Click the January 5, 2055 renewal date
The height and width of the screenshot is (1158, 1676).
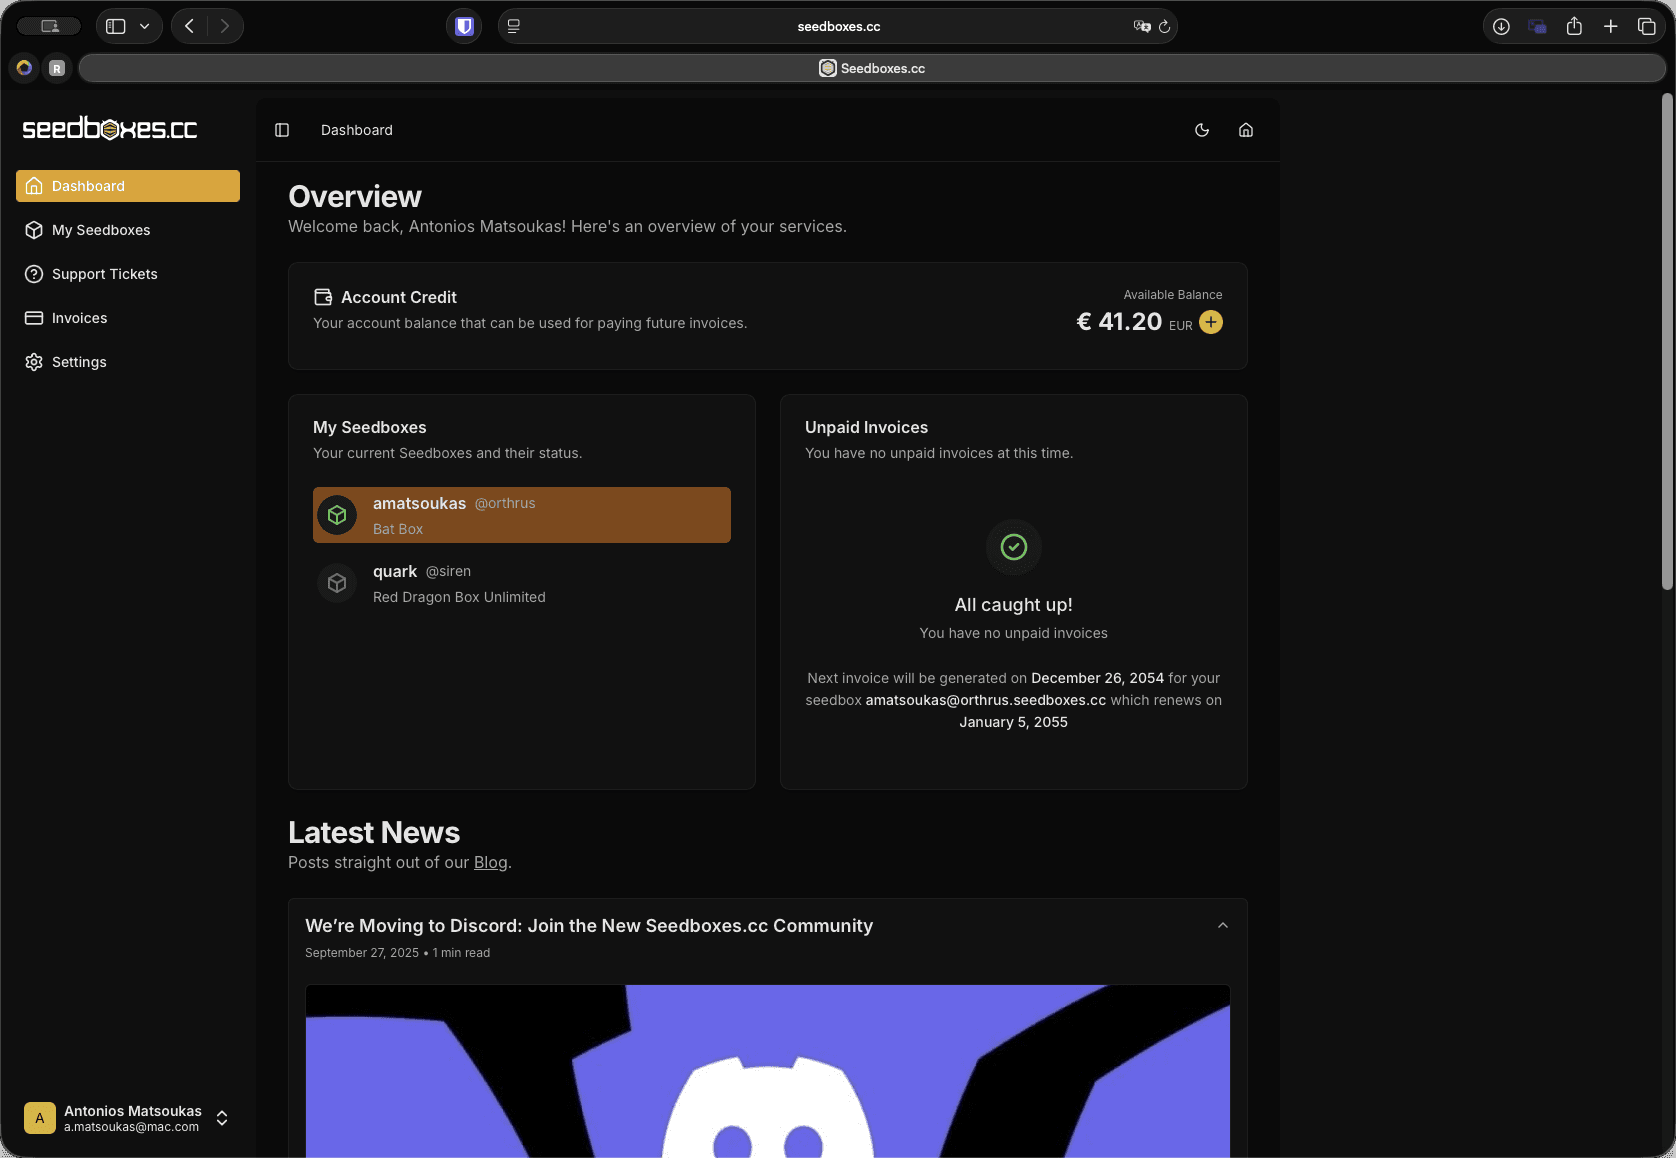point(1014,722)
